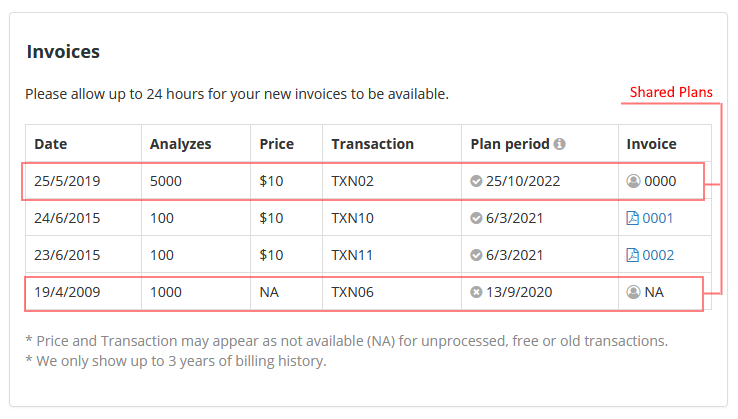Click the check icon in the TXN11 row
This screenshot has height=419, width=738.
476,255
